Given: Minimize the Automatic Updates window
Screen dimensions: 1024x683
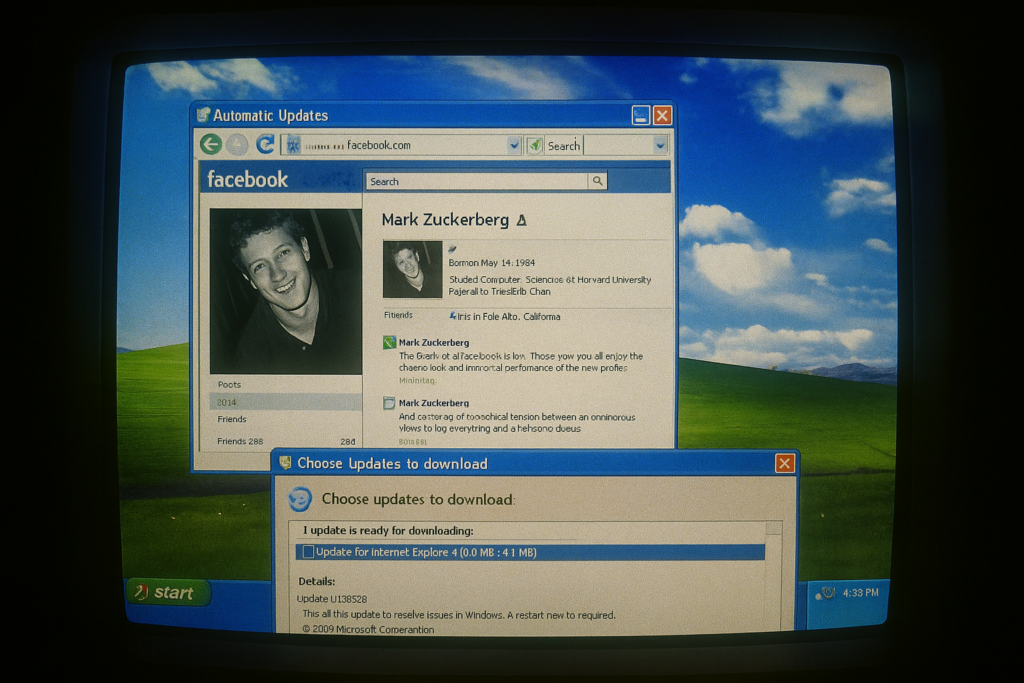Looking at the screenshot, I should pyautogui.click(x=641, y=116).
